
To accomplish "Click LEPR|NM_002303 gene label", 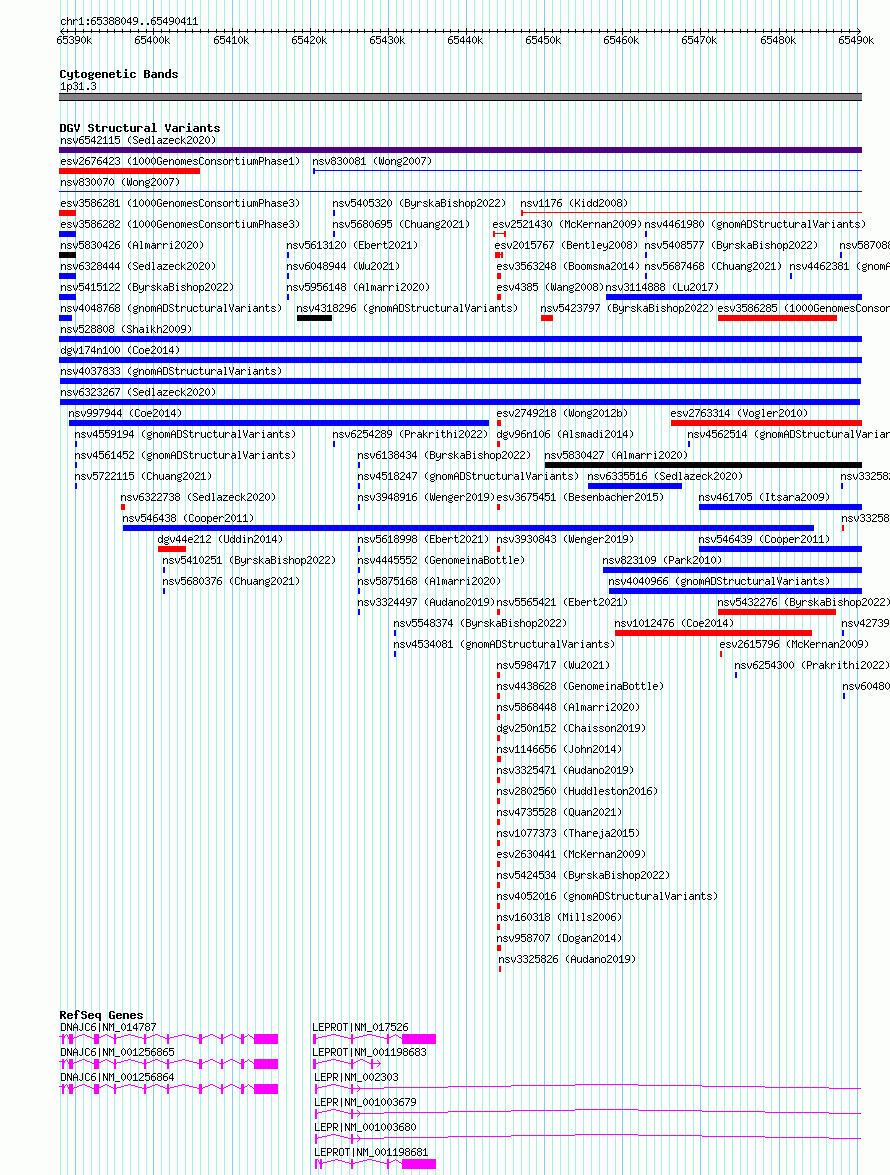I will (x=356, y=1077).
